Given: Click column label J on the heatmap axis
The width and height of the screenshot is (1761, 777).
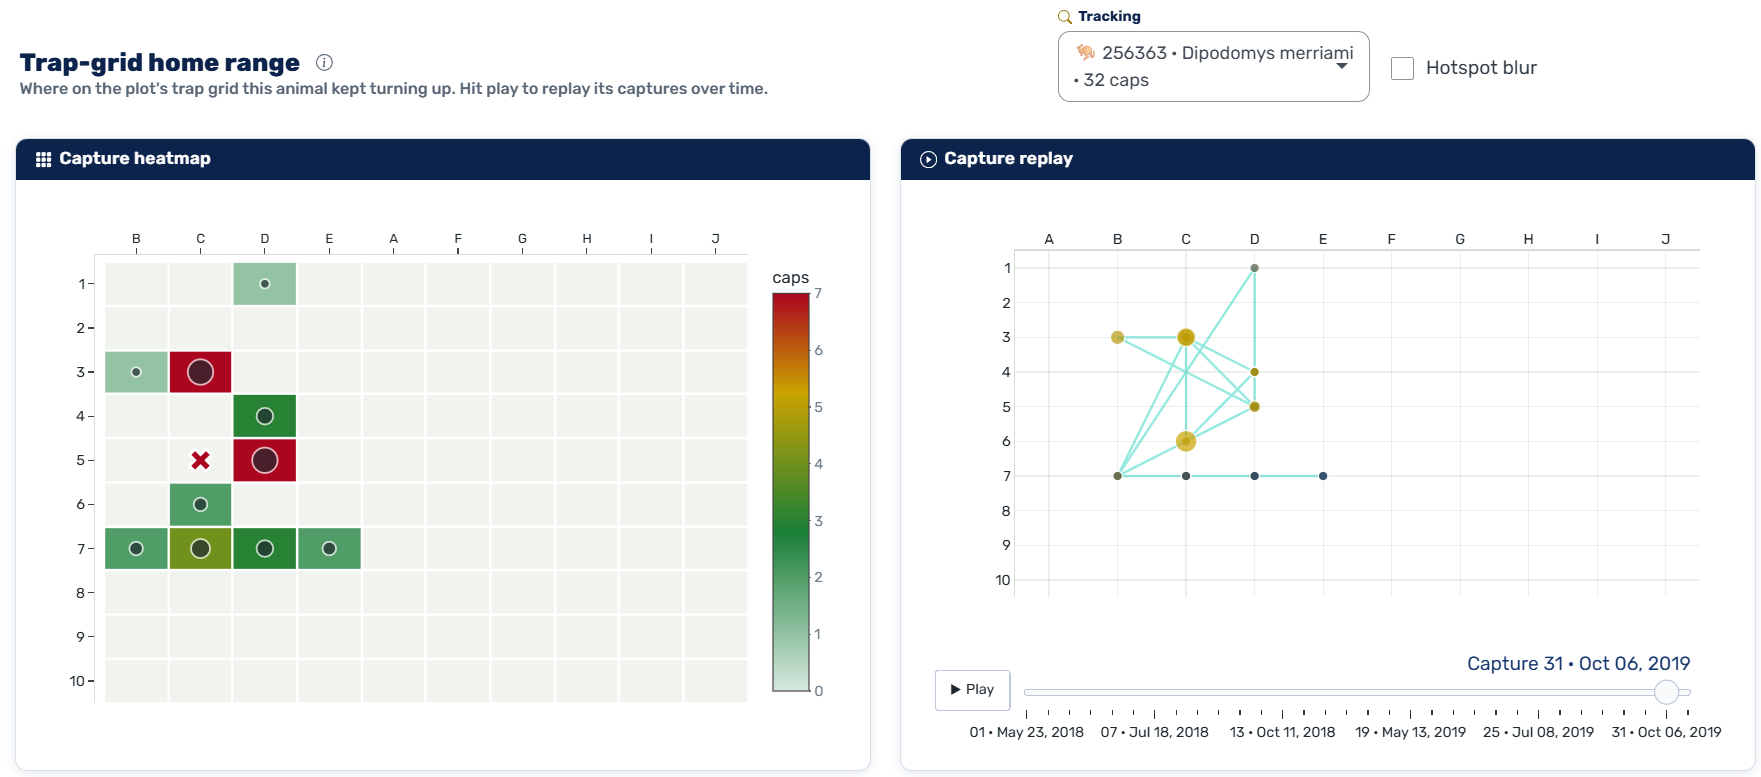Looking at the screenshot, I should (x=715, y=239).
